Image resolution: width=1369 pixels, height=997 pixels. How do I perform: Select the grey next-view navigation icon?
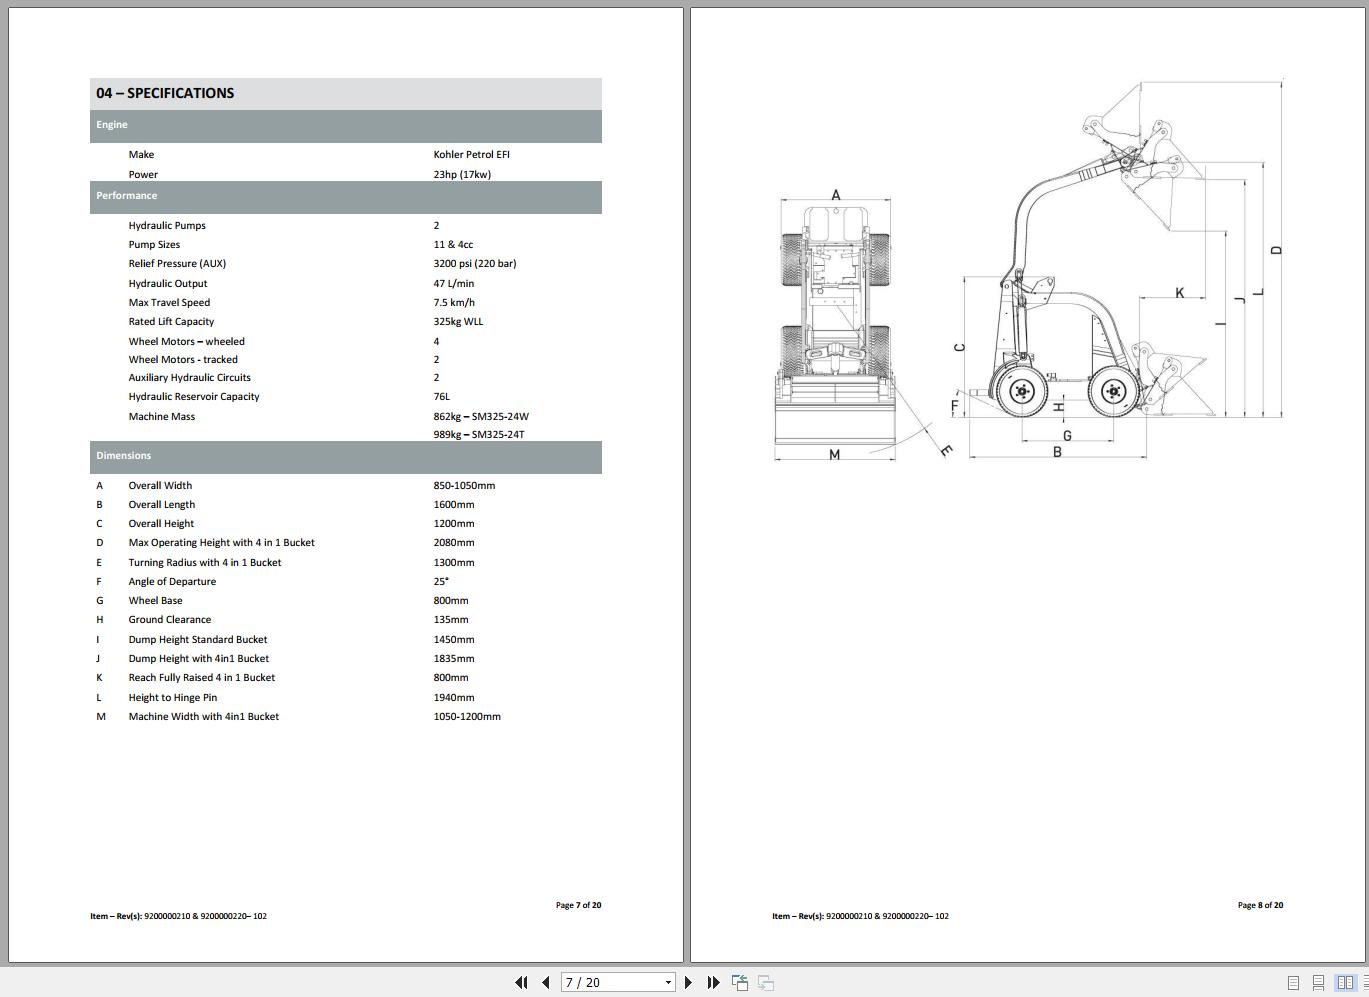coord(764,982)
